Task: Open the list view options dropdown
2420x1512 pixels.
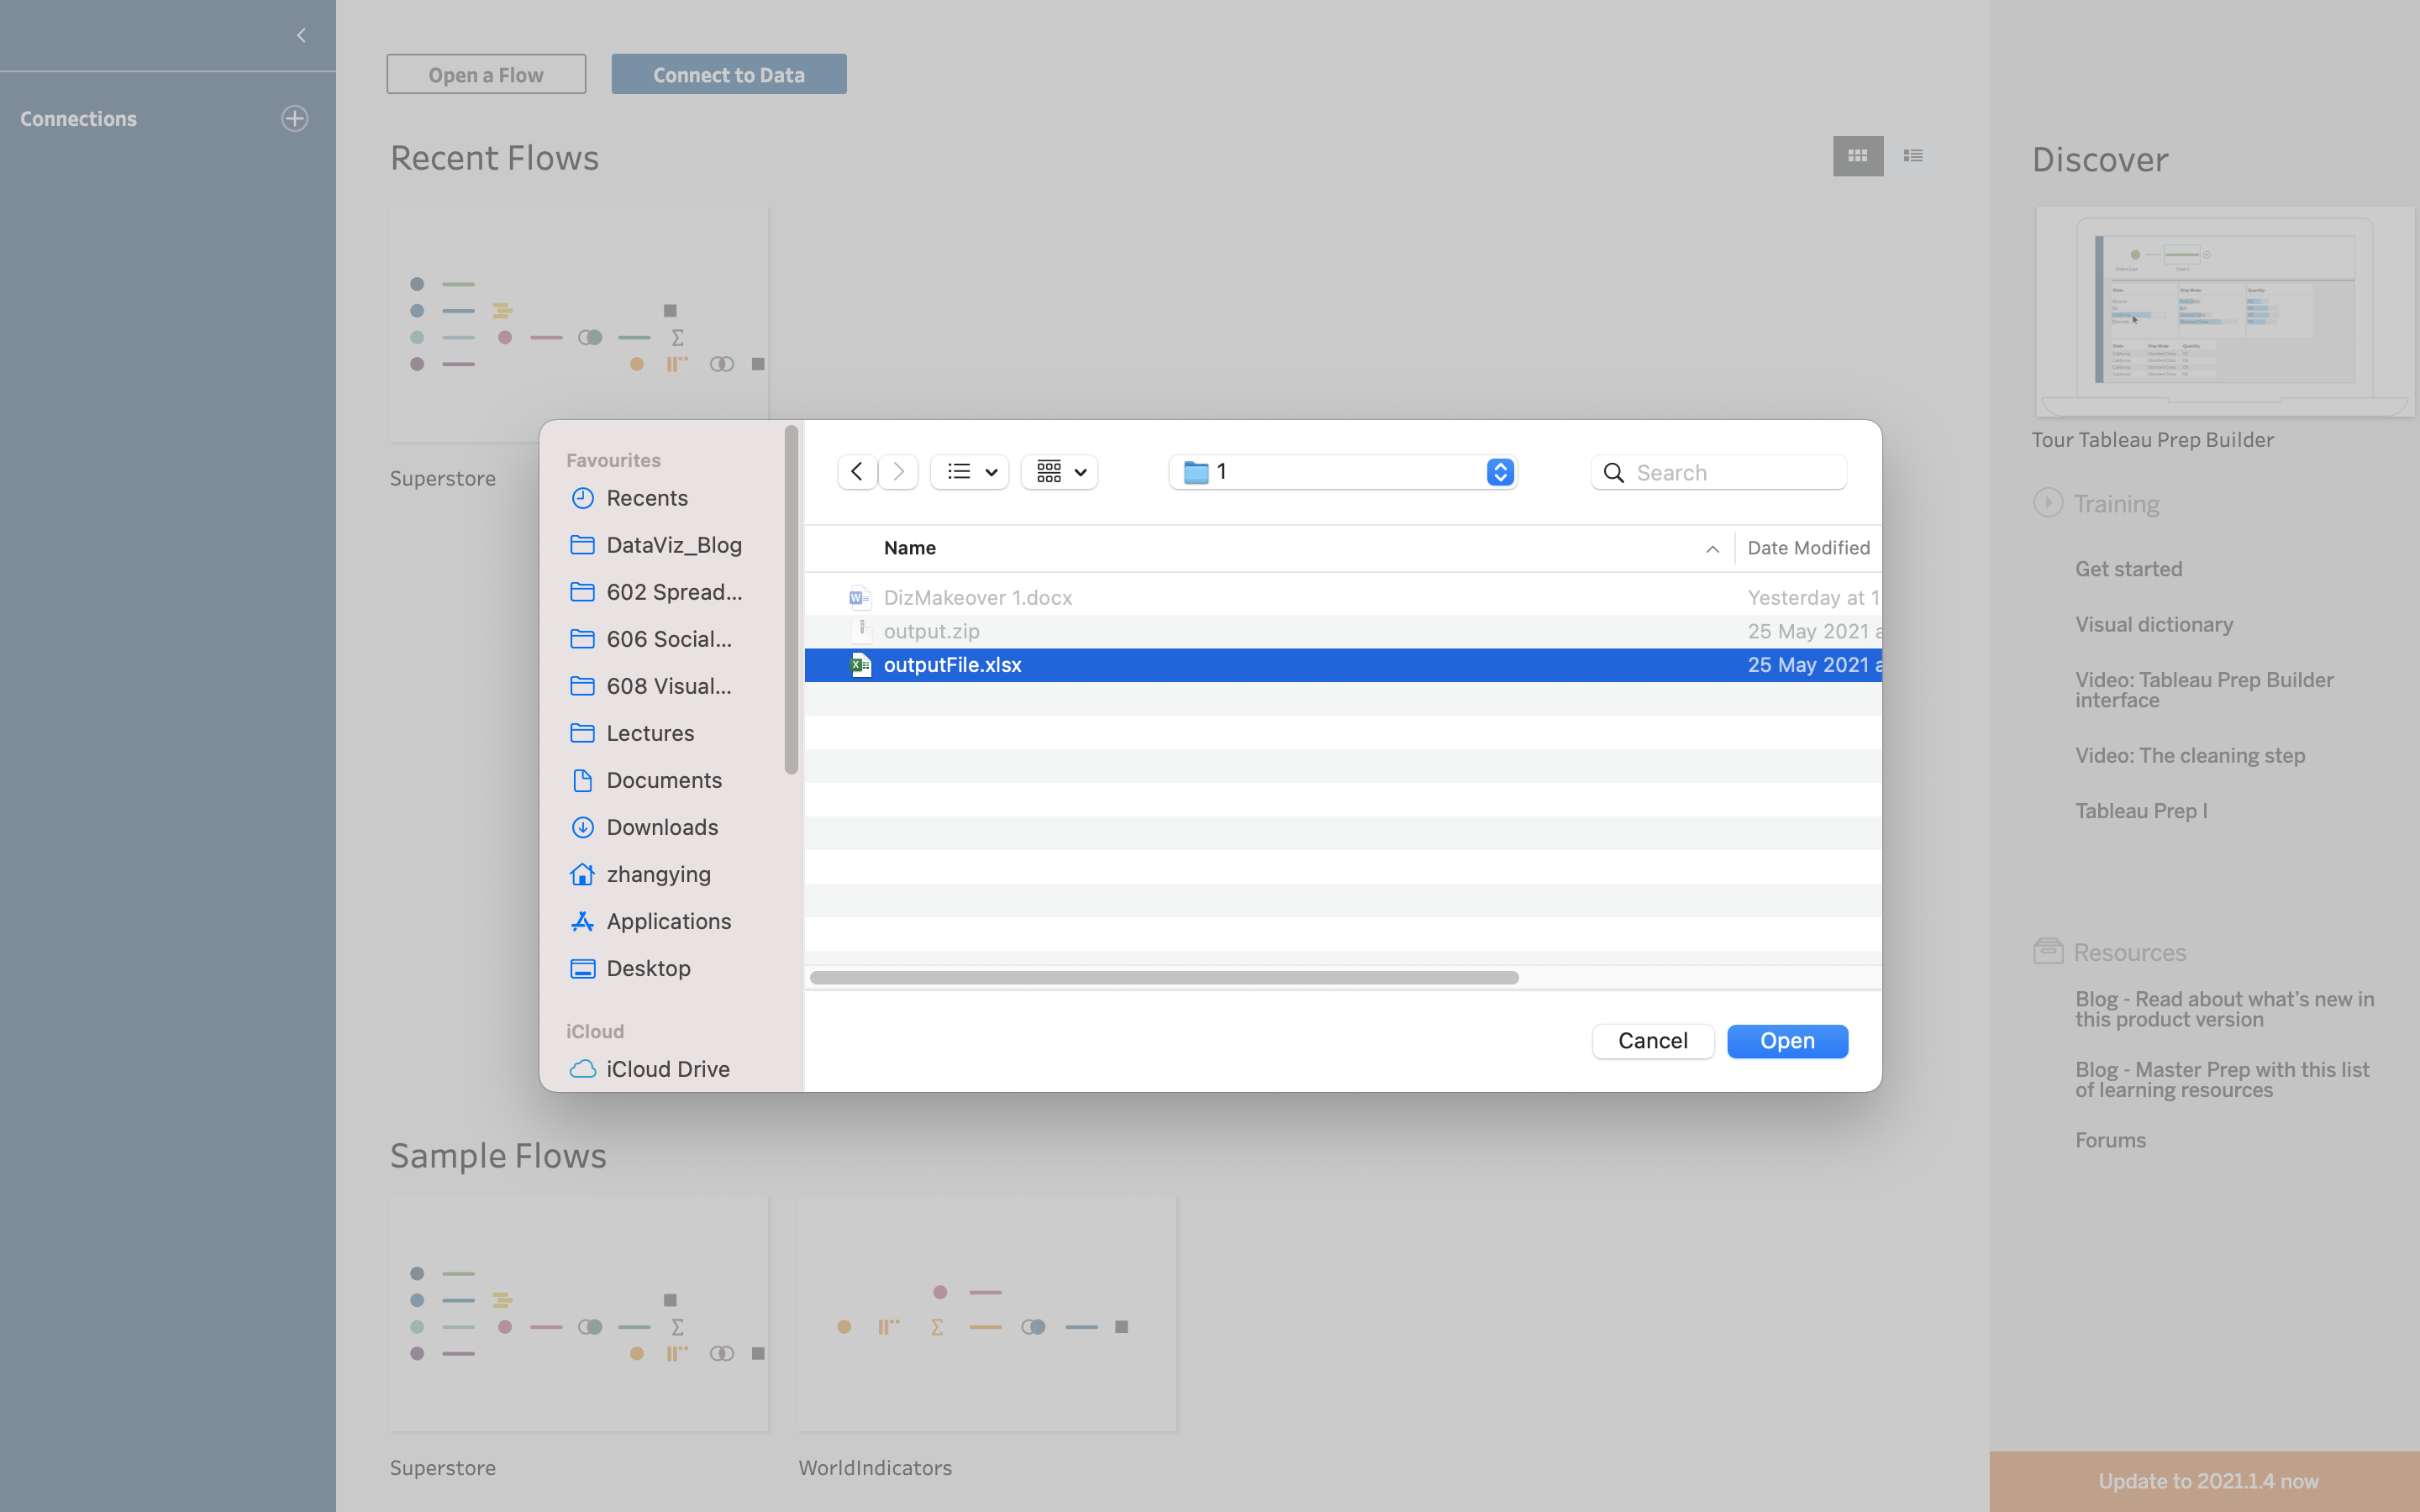Action: (970, 472)
